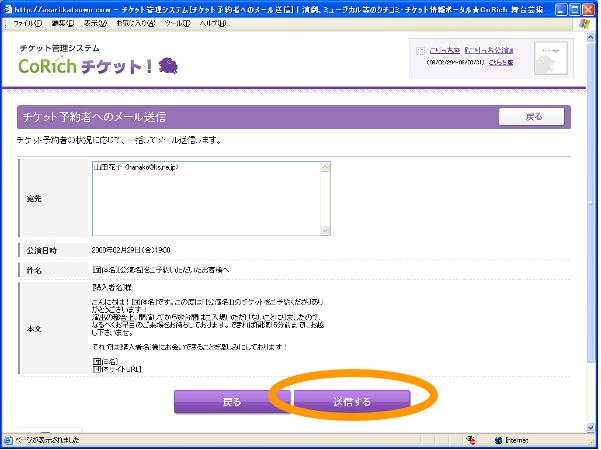Click the page icon in status bar
The width and height of the screenshot is (601, 450).
coord(9,439)
